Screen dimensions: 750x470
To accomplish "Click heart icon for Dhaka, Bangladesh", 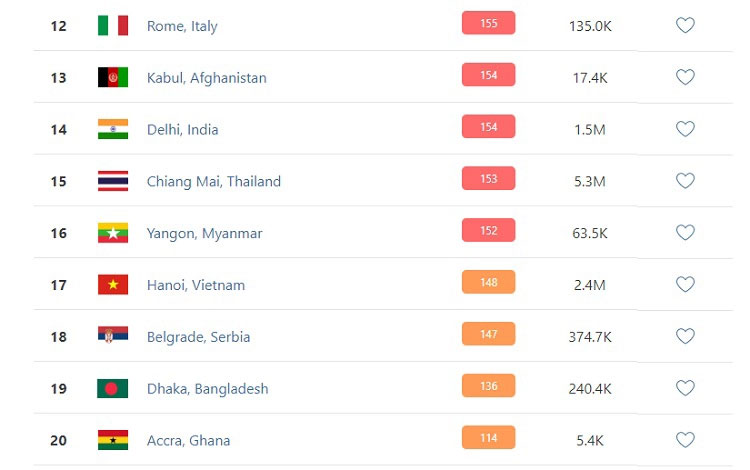I will pos(685,388).
